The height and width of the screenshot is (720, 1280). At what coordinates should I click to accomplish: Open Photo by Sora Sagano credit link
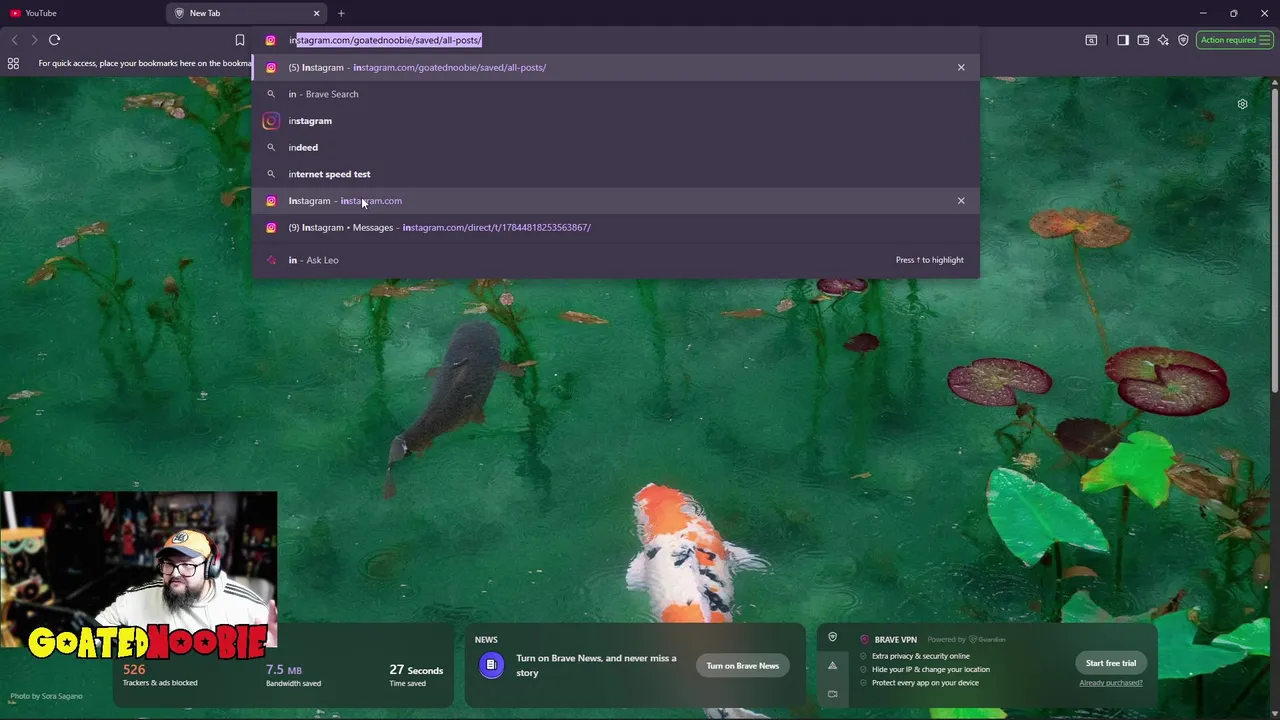point(46,696)
